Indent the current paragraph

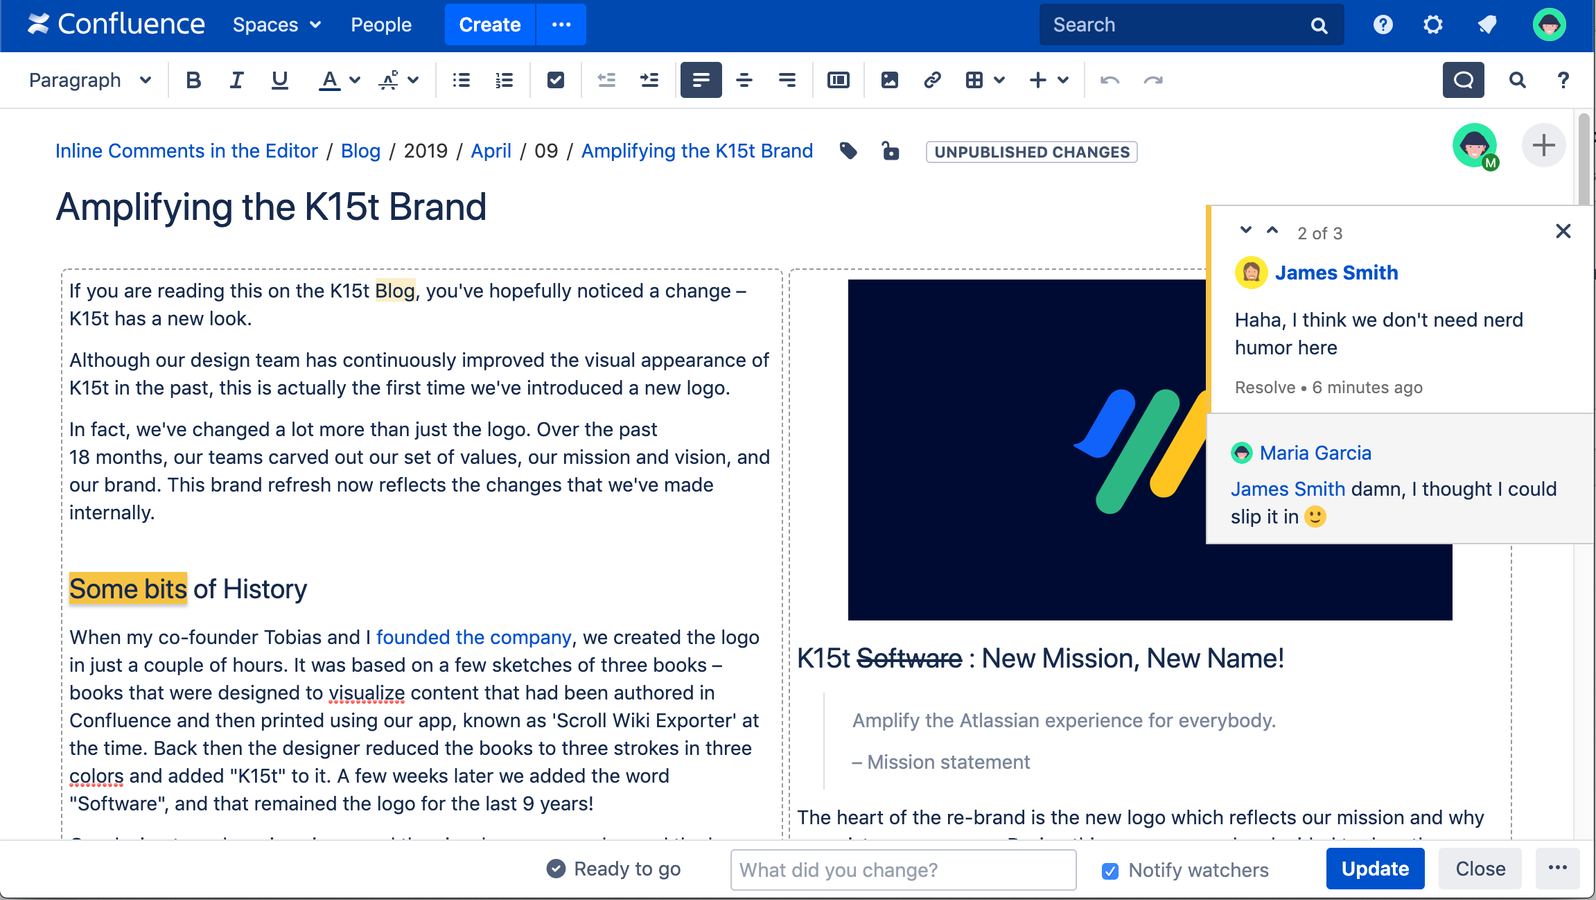coord(649,80)
